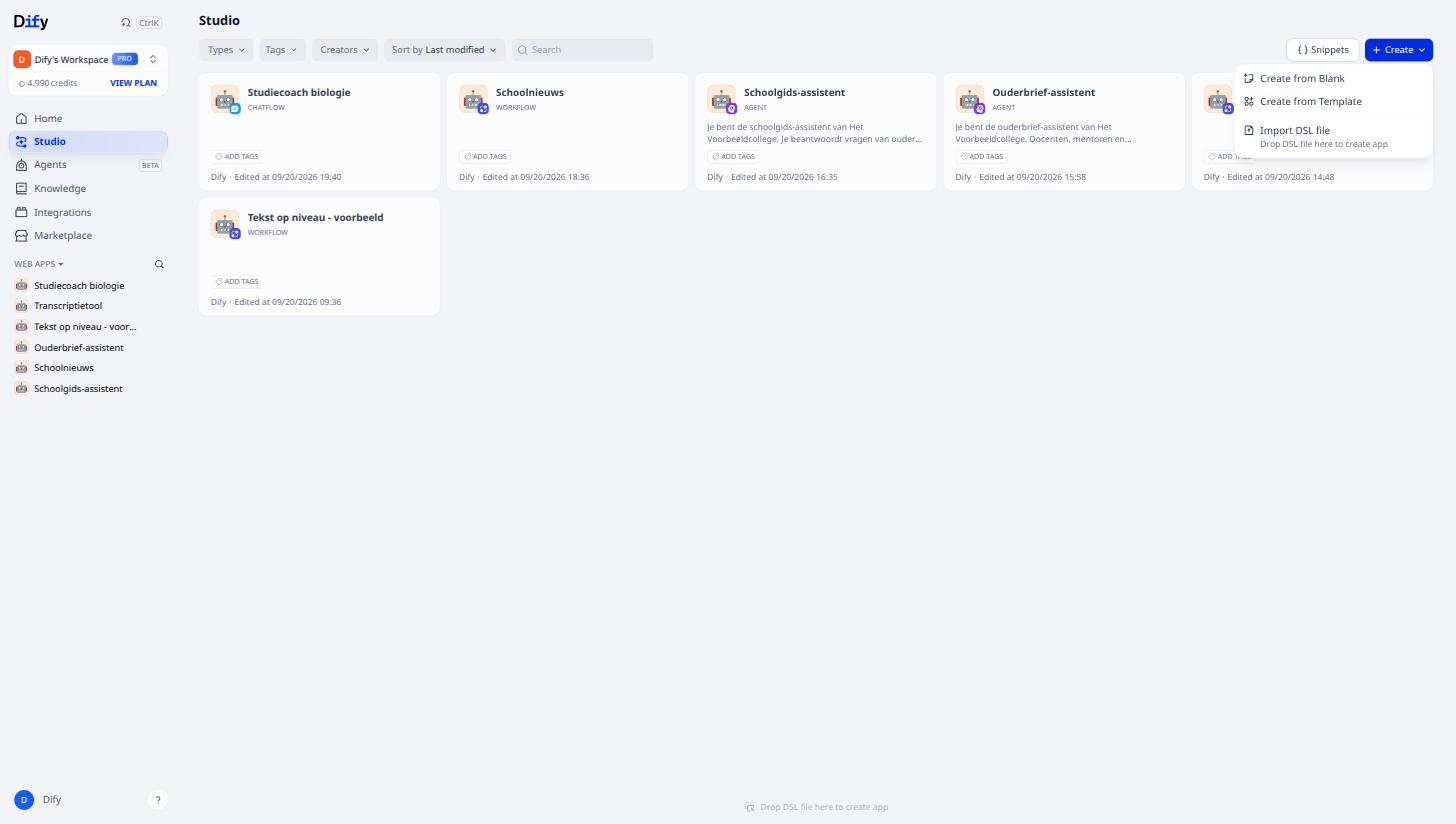Add tags to Studiecoach biologie

(x=237, y=157)
